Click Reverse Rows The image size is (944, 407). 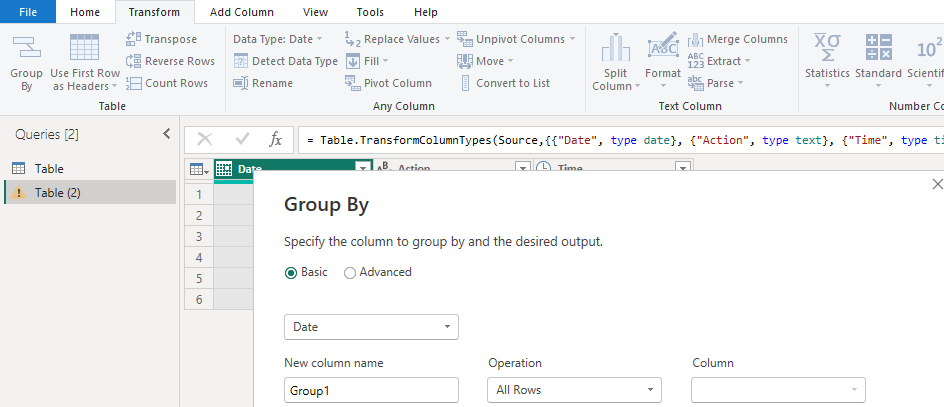[x=170, y=61]
